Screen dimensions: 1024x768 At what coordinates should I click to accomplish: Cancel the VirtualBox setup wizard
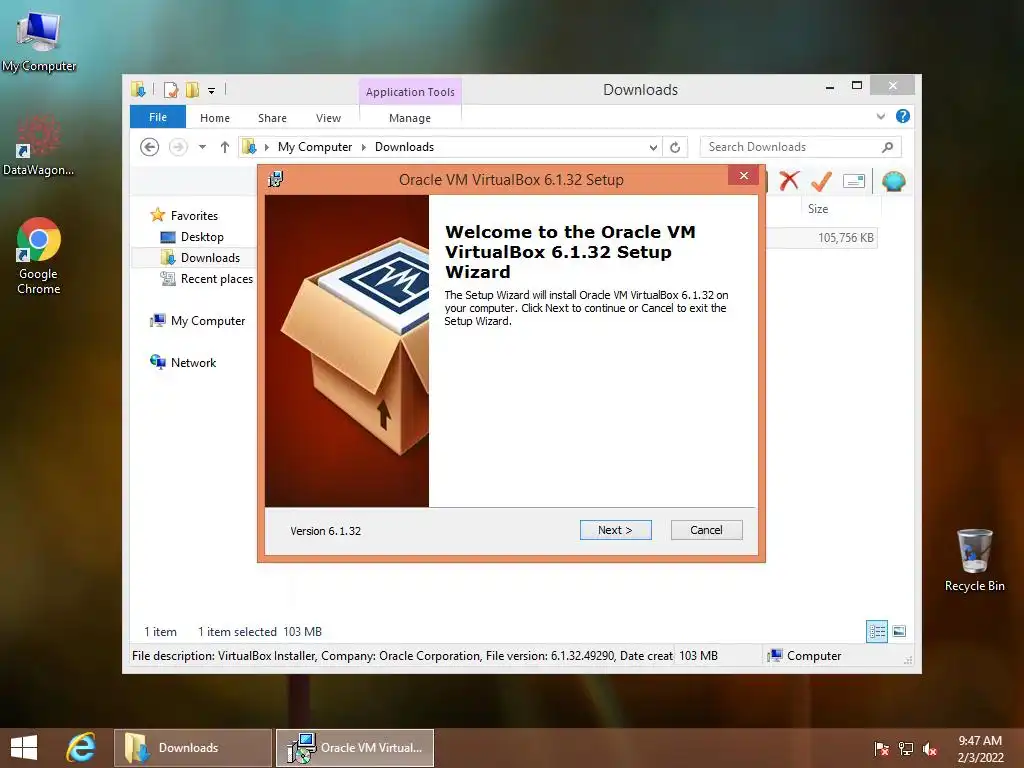click(x=706, y=530)
